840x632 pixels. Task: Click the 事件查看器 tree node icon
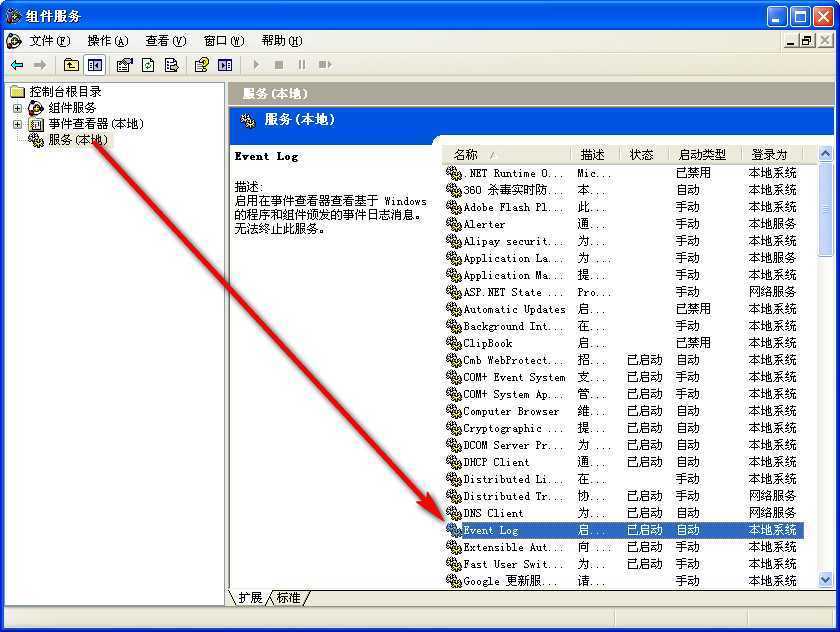tap(36, 124)
